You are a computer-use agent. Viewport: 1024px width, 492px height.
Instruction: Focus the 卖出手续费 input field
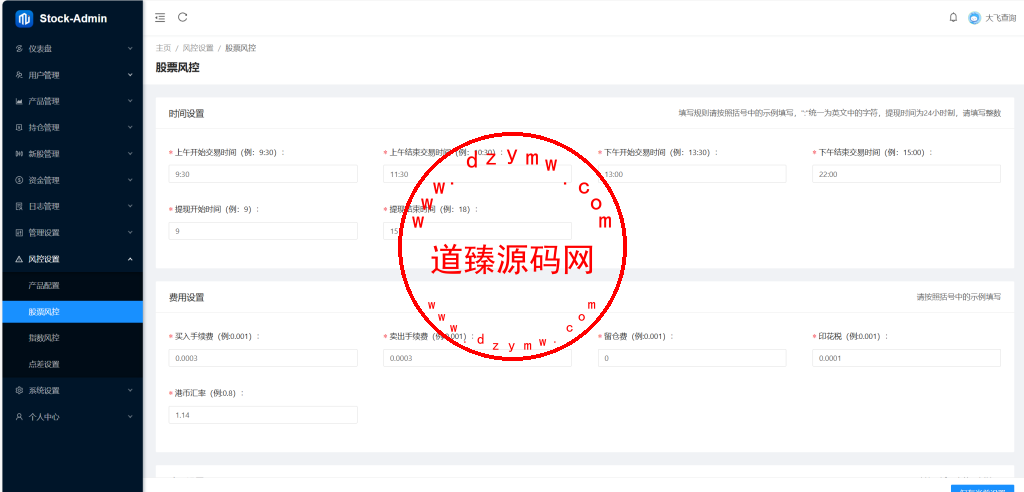[x=477, y=358]
